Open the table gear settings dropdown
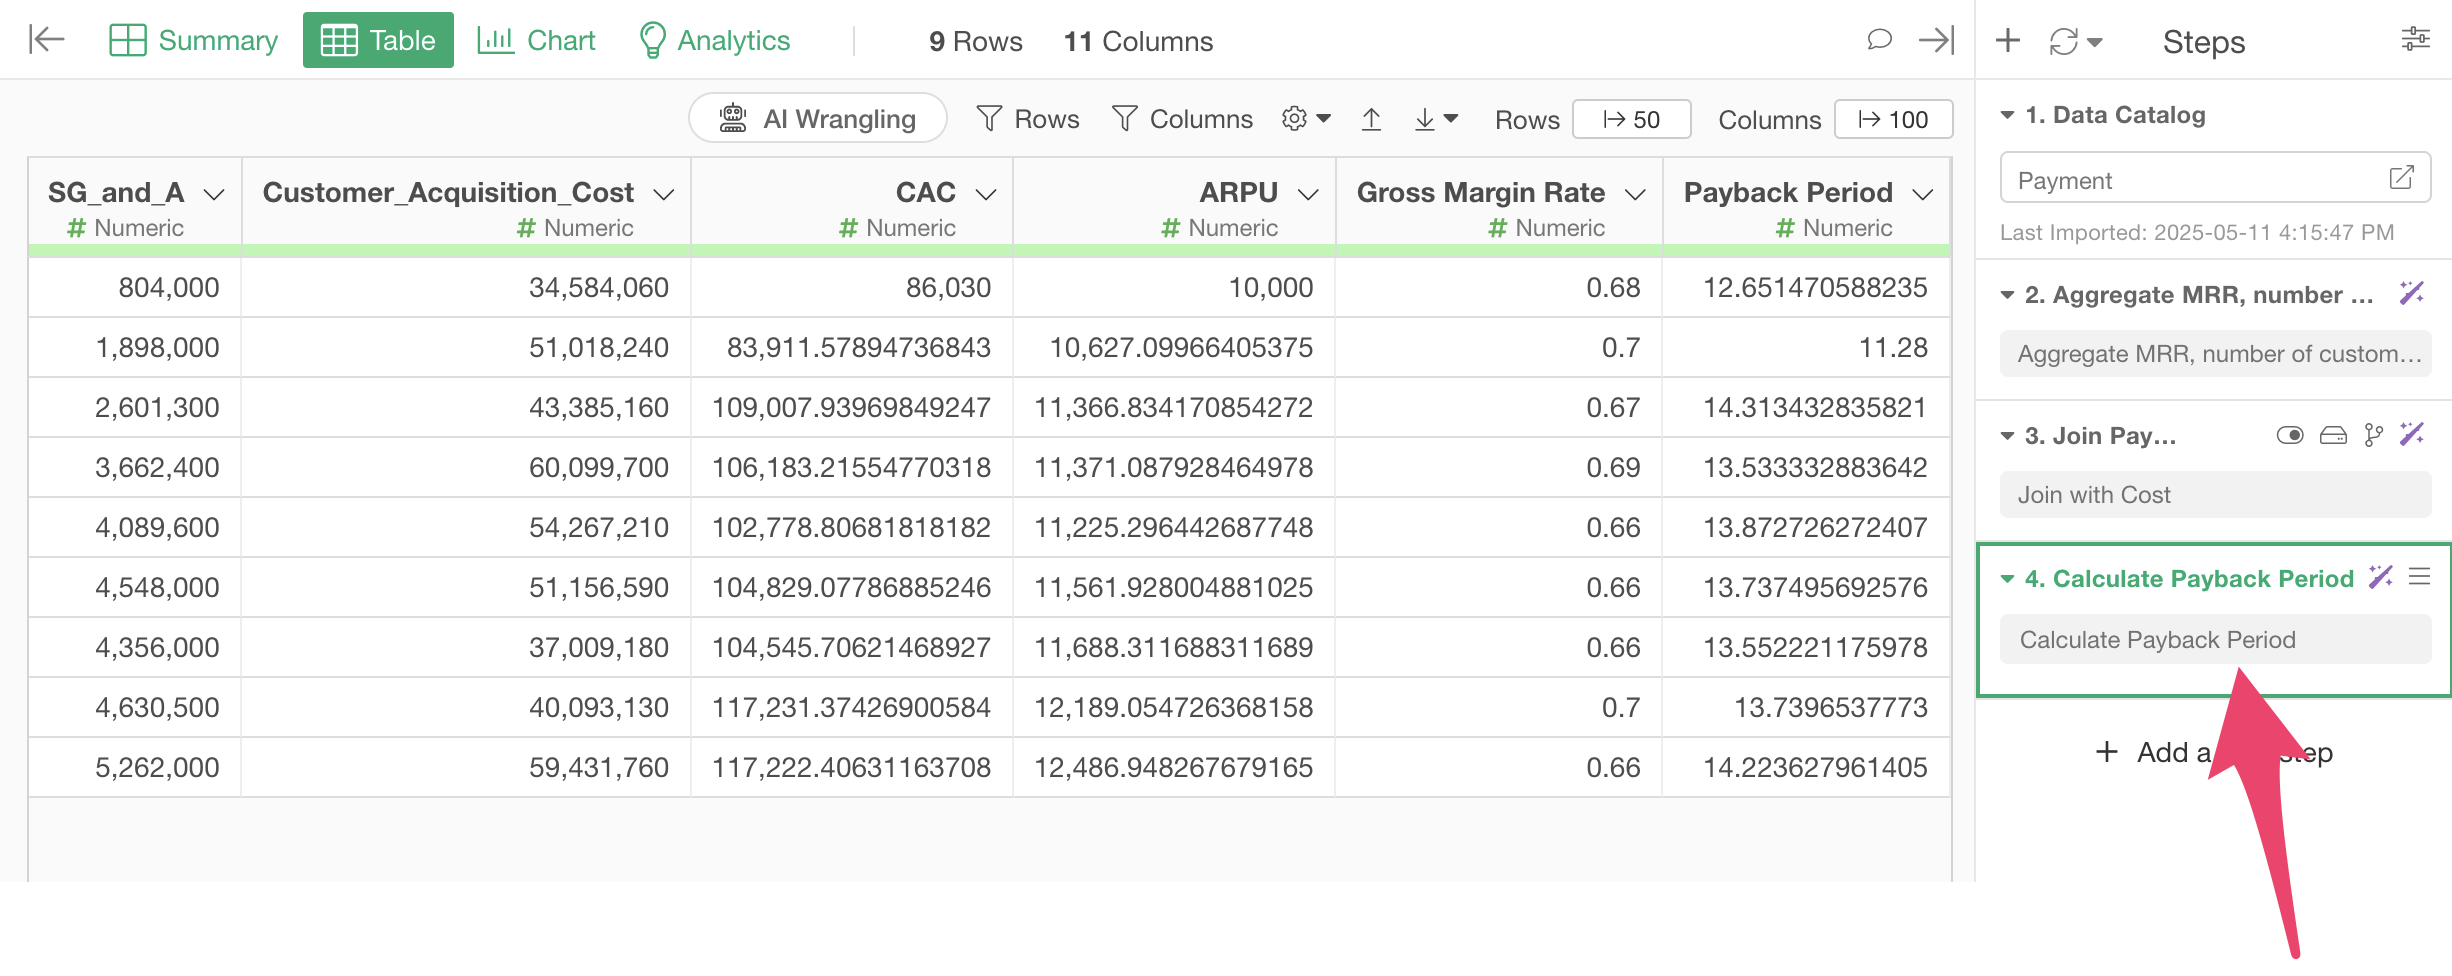Viewport: 2452px width, 976px height. pyautogui.click(x=1306, y=119)
